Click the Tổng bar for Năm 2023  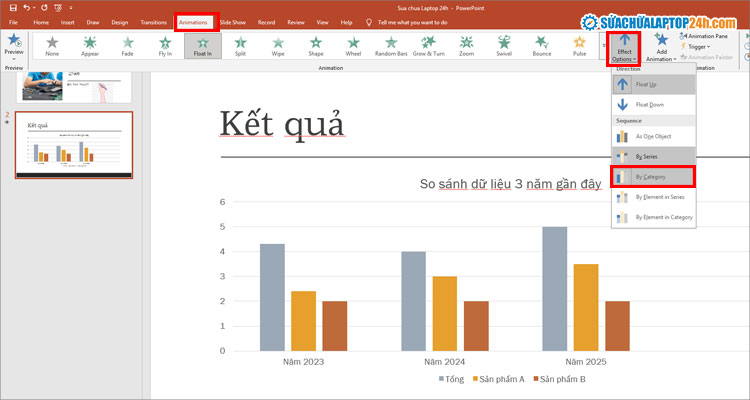point(272,297)
